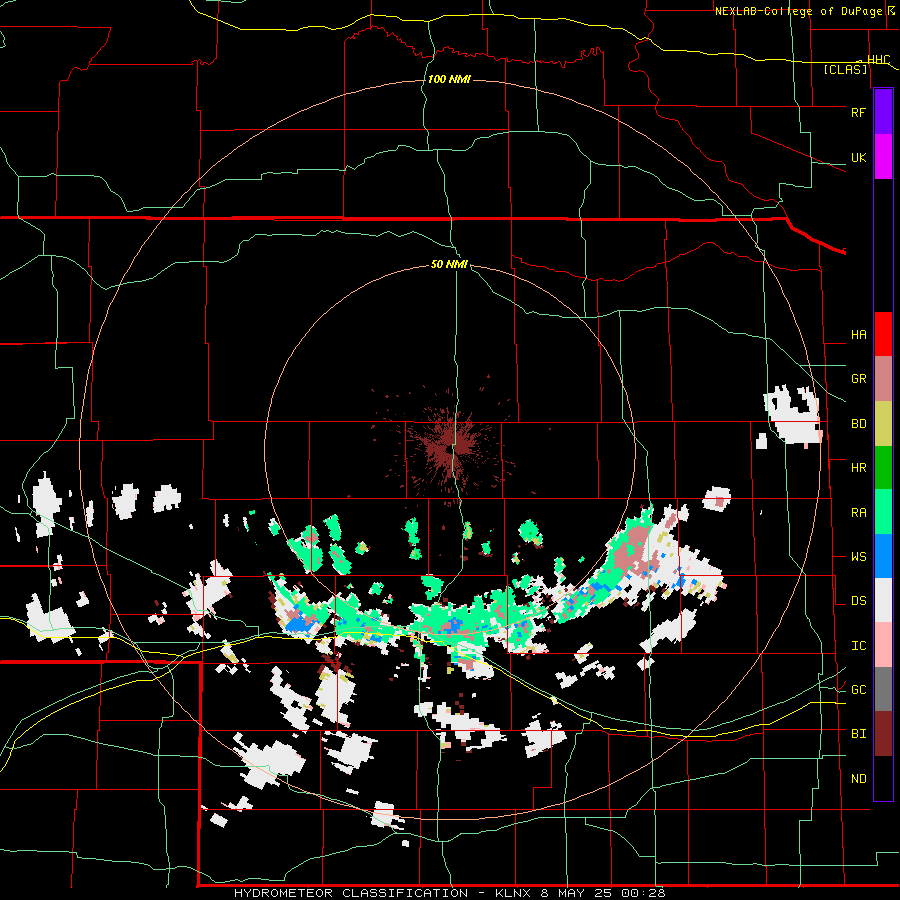Click the DS white legend swatch
The image size is (900, 900).
pyautogui.click(x=883, y=600)
